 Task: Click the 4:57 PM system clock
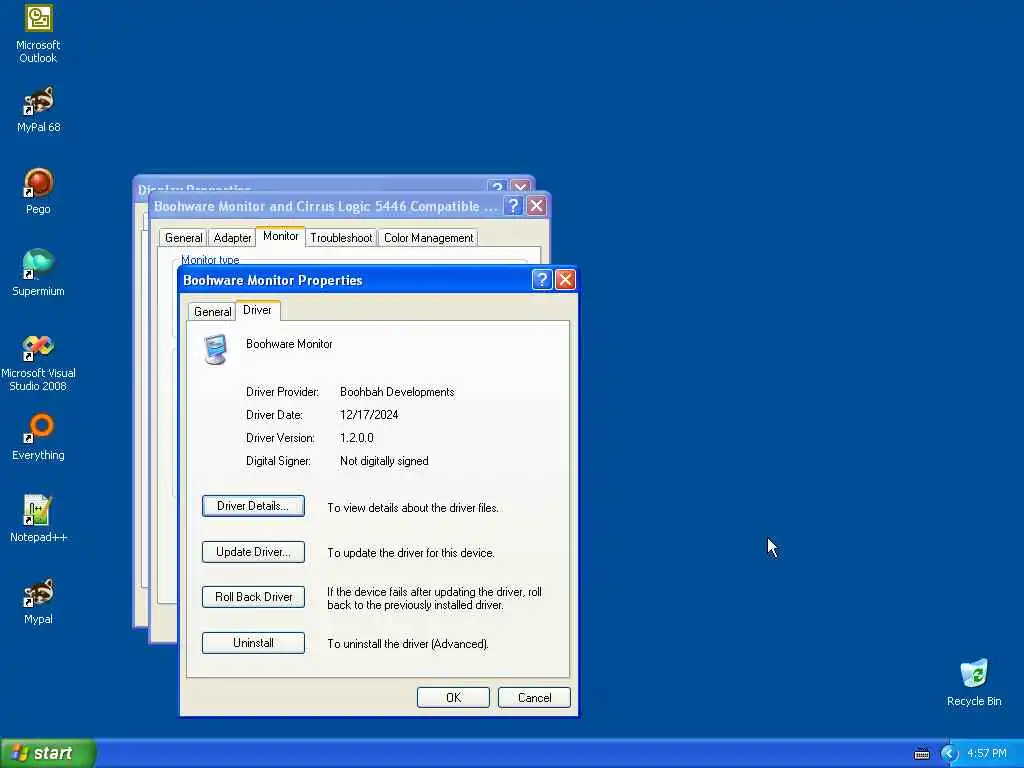[x=987, y=754]
